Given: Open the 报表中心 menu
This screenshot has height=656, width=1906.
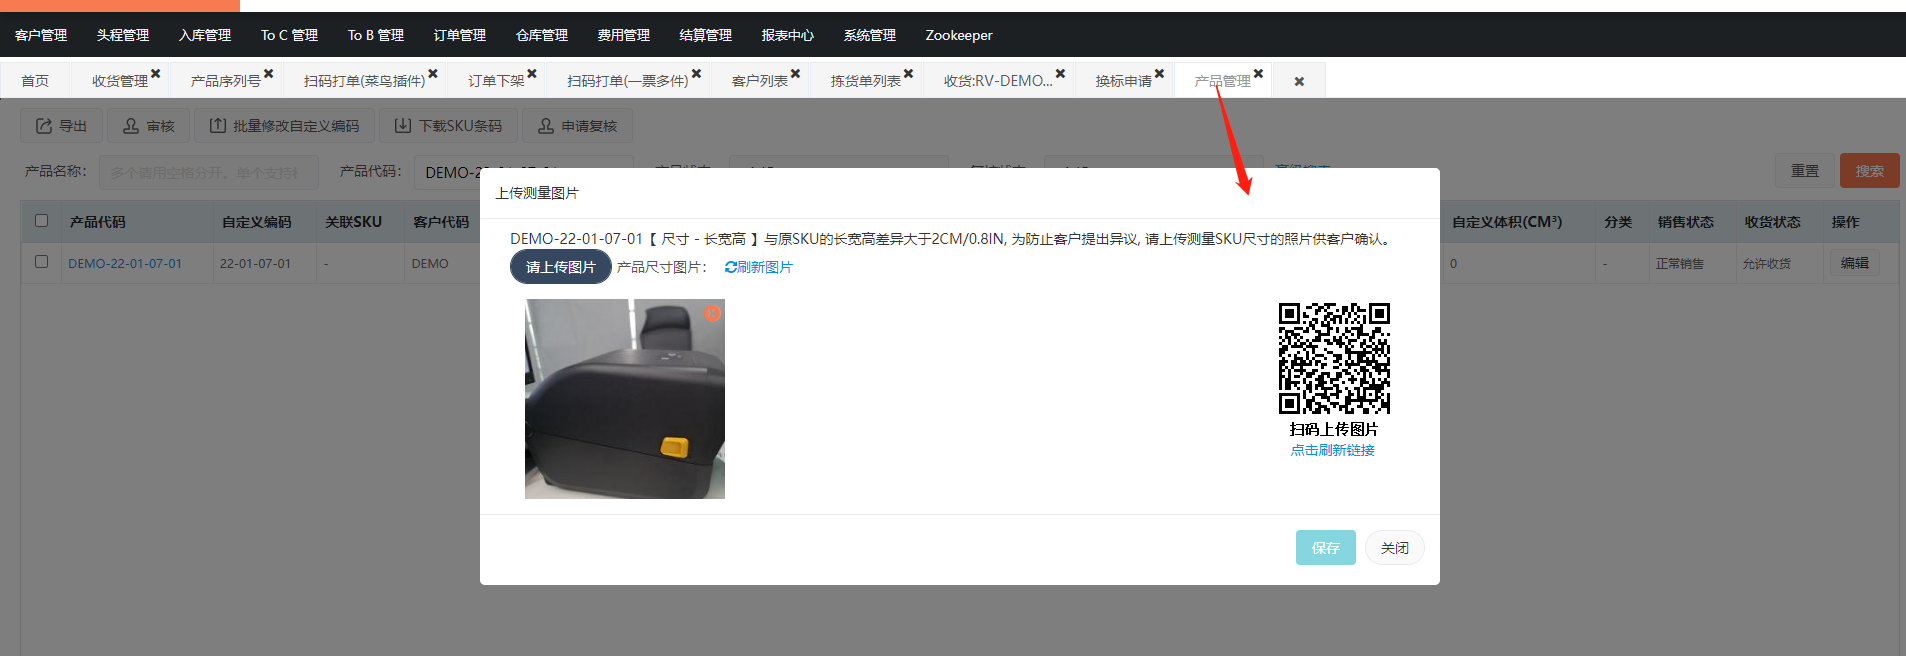Looking at the screenshot, I should pos(788,35).
